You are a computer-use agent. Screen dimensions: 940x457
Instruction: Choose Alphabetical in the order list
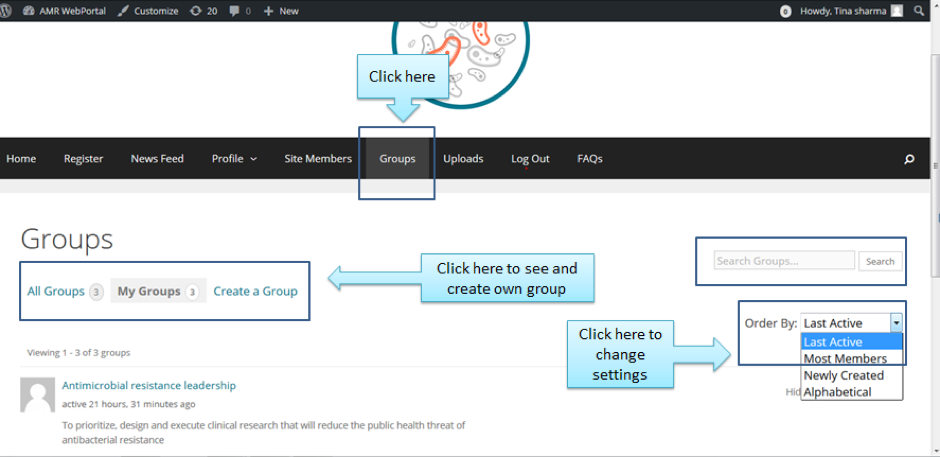click(x=837, y=392)
